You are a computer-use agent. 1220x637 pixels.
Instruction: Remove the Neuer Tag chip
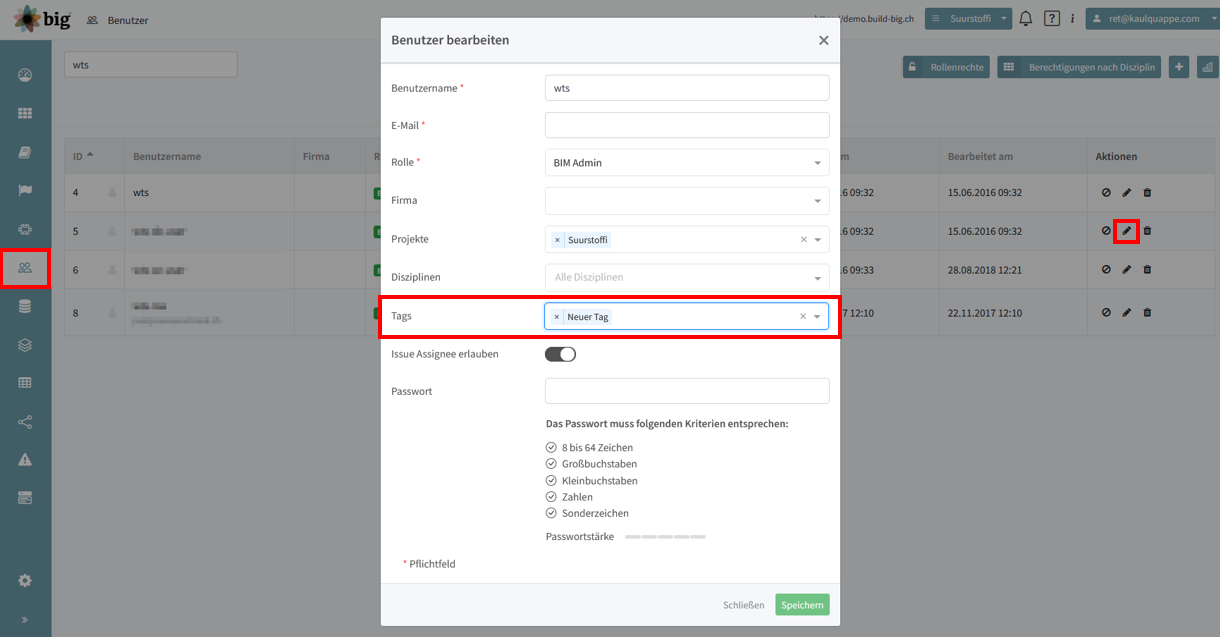click(557, 316)
